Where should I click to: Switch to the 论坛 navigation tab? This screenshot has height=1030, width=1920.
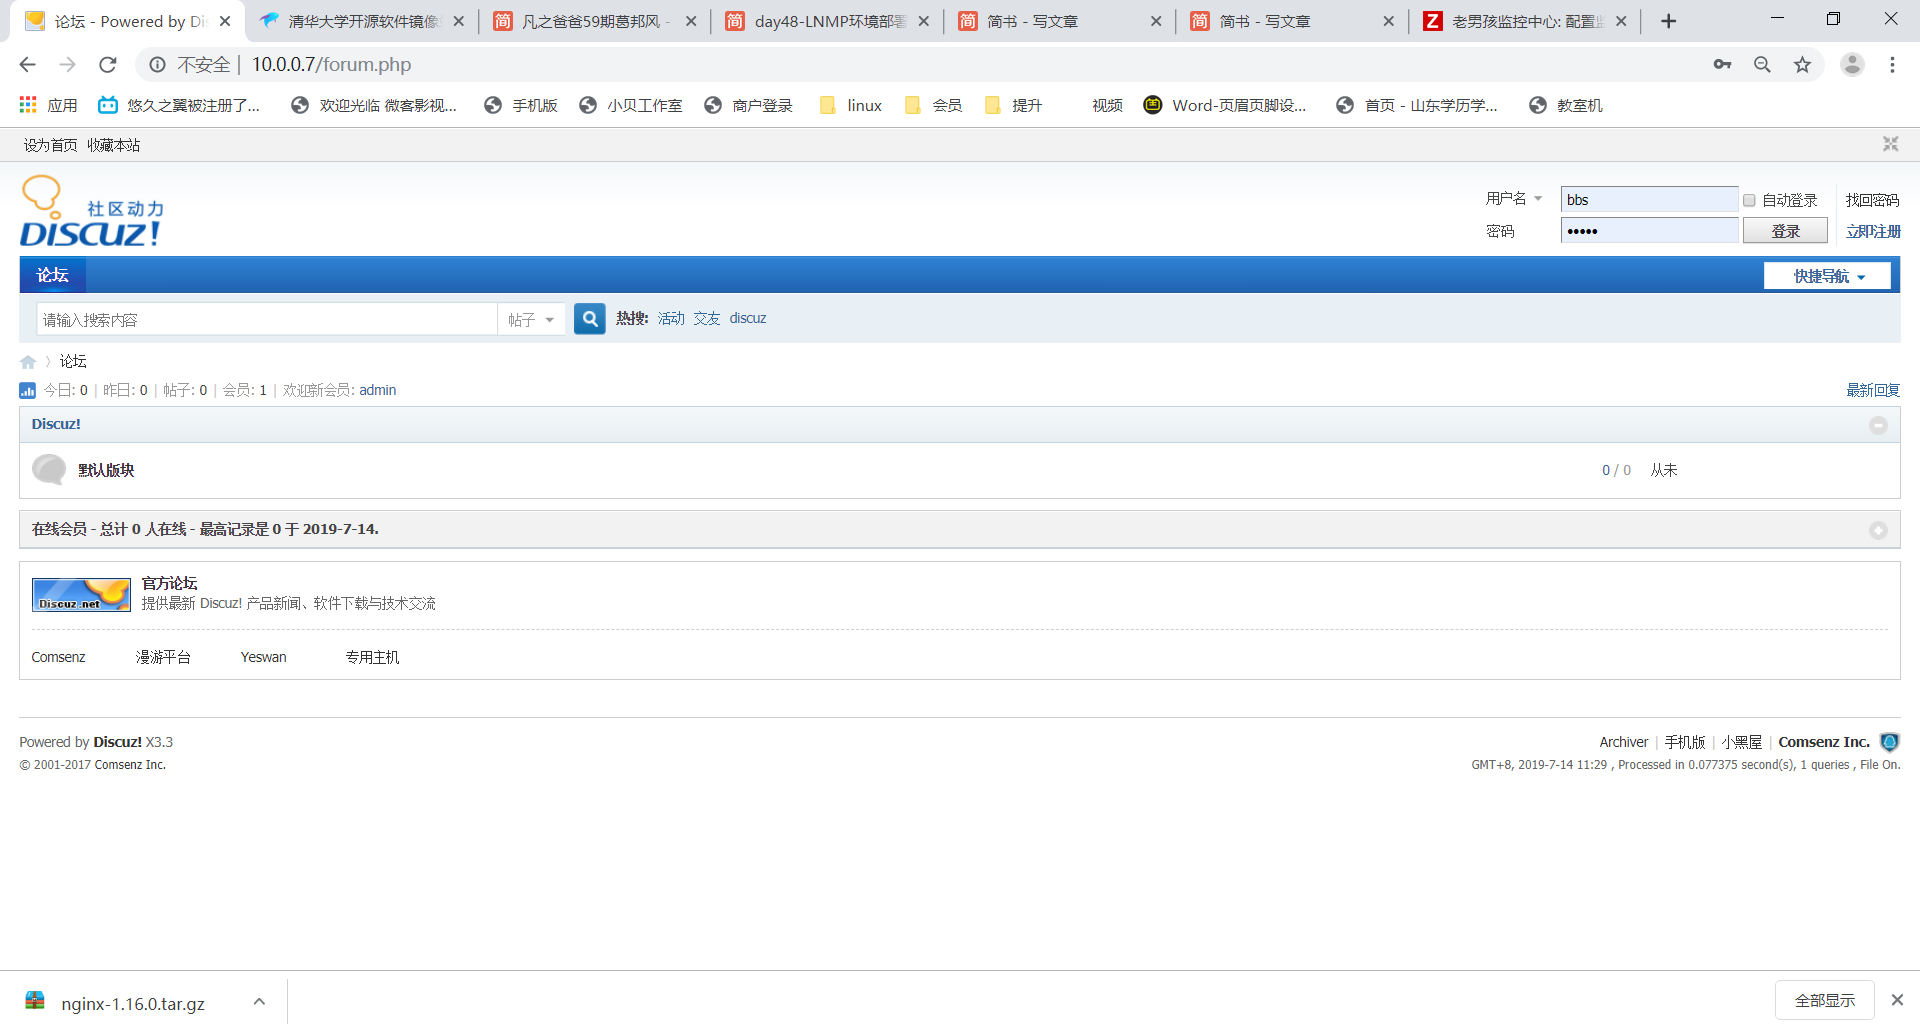[x=52, y=275]
